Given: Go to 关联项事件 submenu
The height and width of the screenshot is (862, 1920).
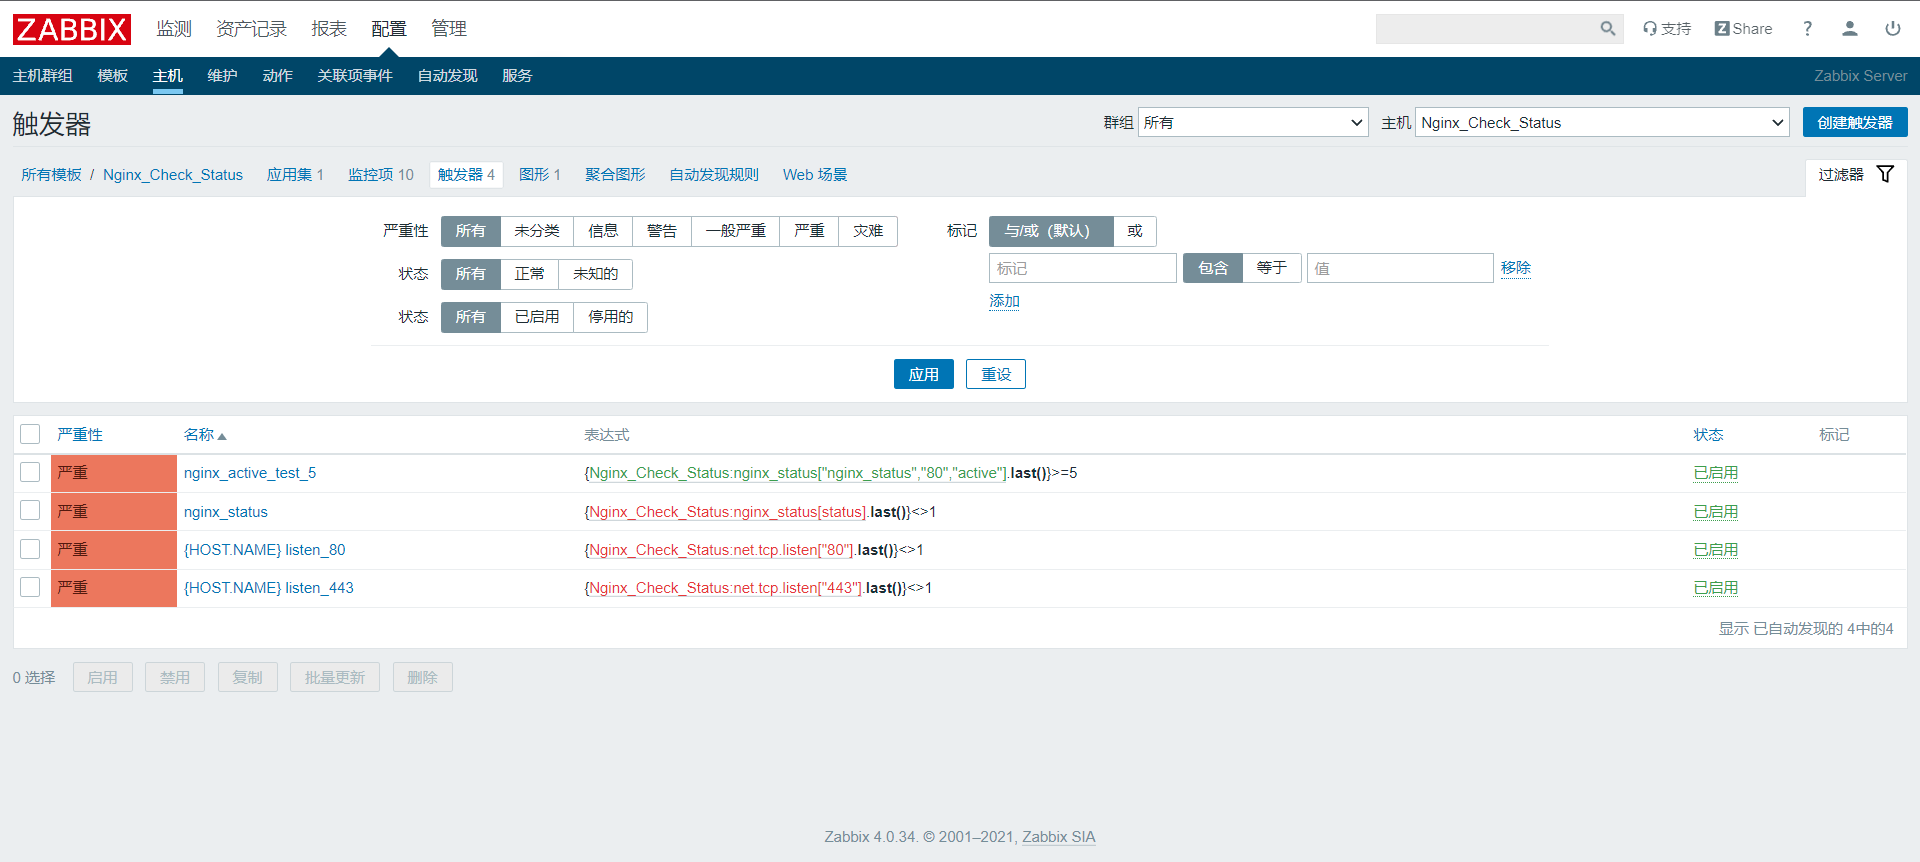Looking at the screenshot, I should coord(355,76).
